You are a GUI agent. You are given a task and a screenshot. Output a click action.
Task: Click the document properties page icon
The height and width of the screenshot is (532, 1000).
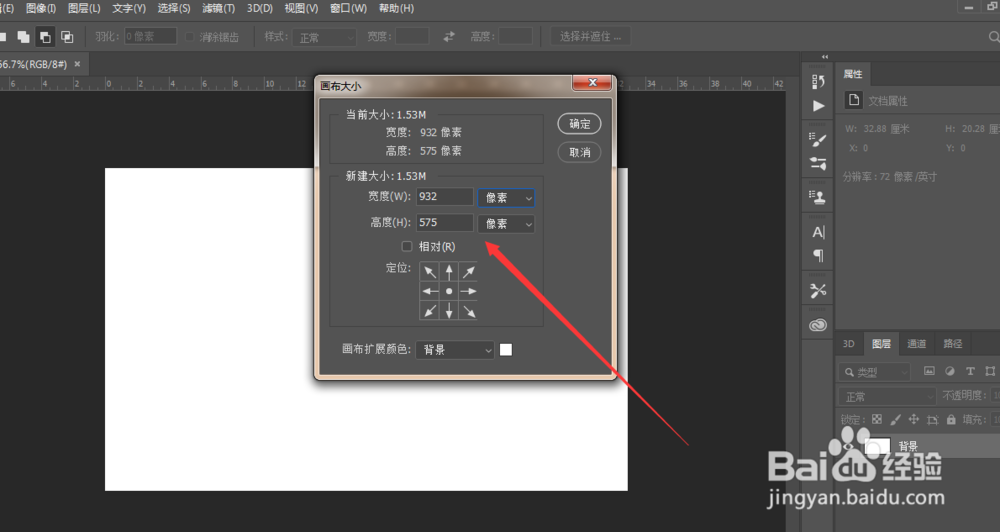[853, 100]
